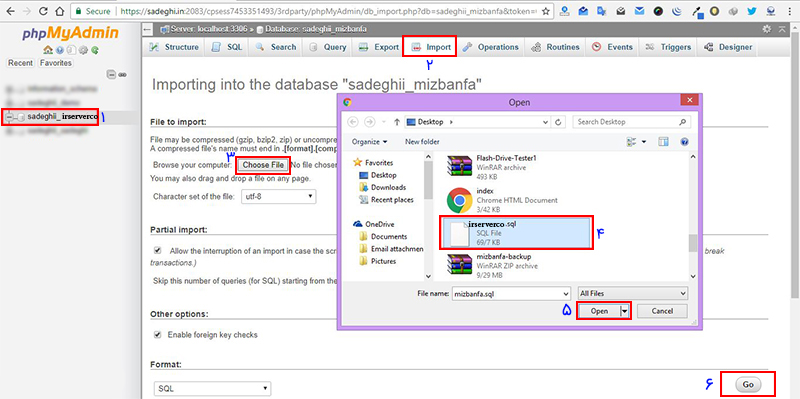Select index Chrome HTML Document file

515,200
